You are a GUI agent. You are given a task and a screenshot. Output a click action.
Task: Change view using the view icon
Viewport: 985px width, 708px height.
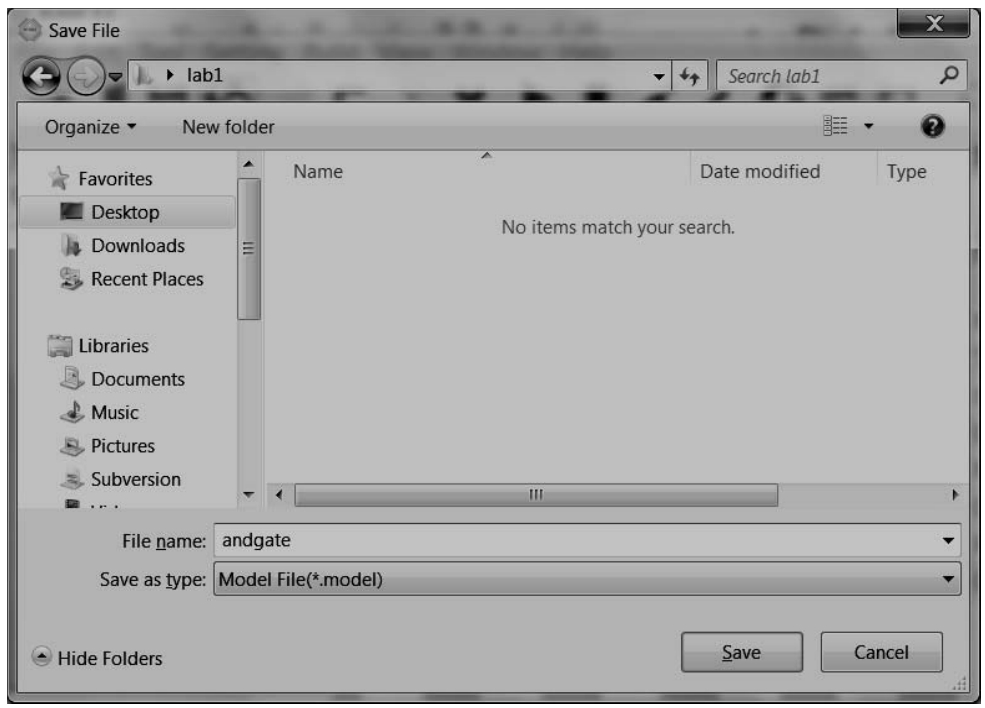835,126
